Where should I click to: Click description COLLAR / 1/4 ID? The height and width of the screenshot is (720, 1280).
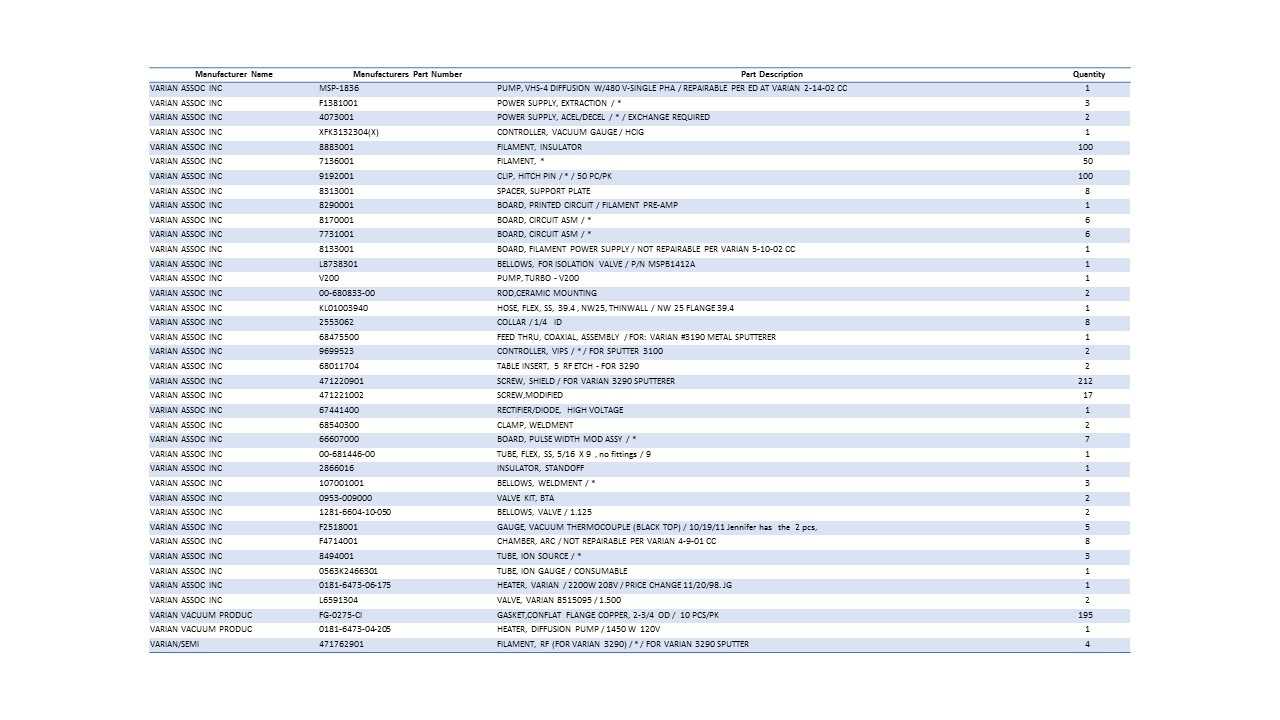[529, 322]
